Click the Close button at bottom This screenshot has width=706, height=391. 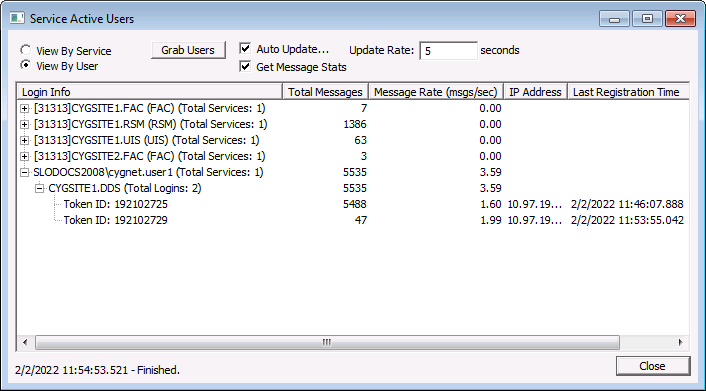click(x=653, y=366)
